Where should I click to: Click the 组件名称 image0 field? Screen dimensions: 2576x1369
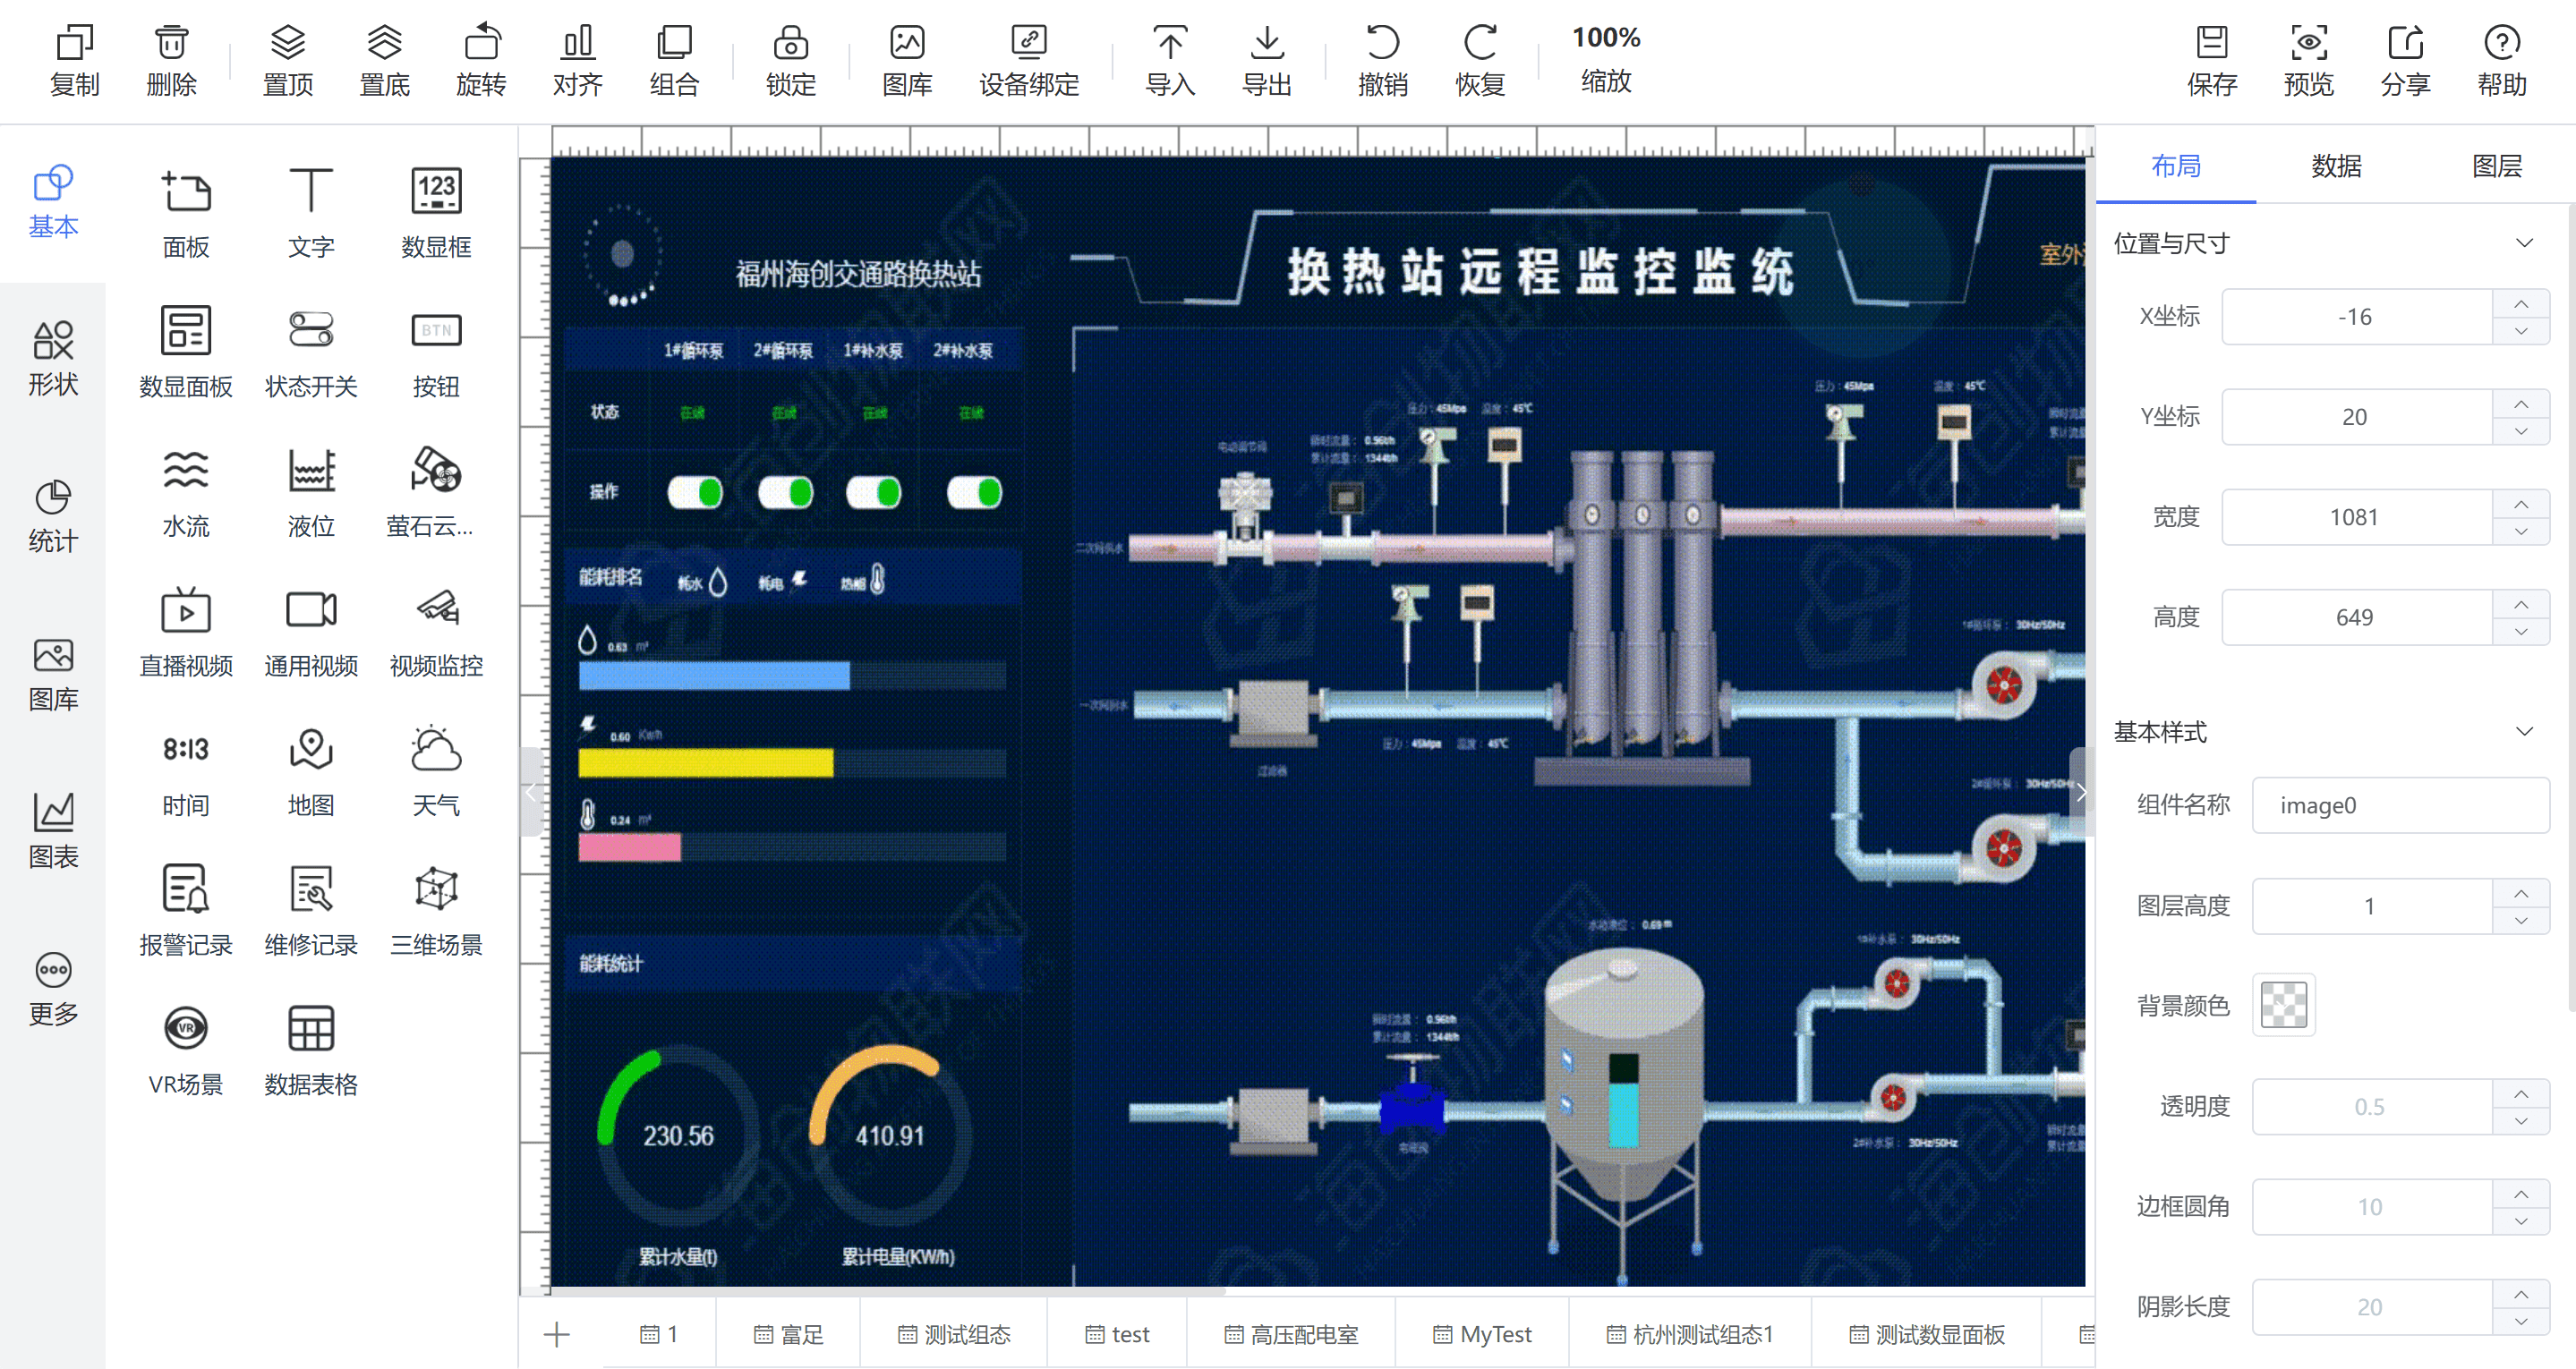coord(2400,805)
